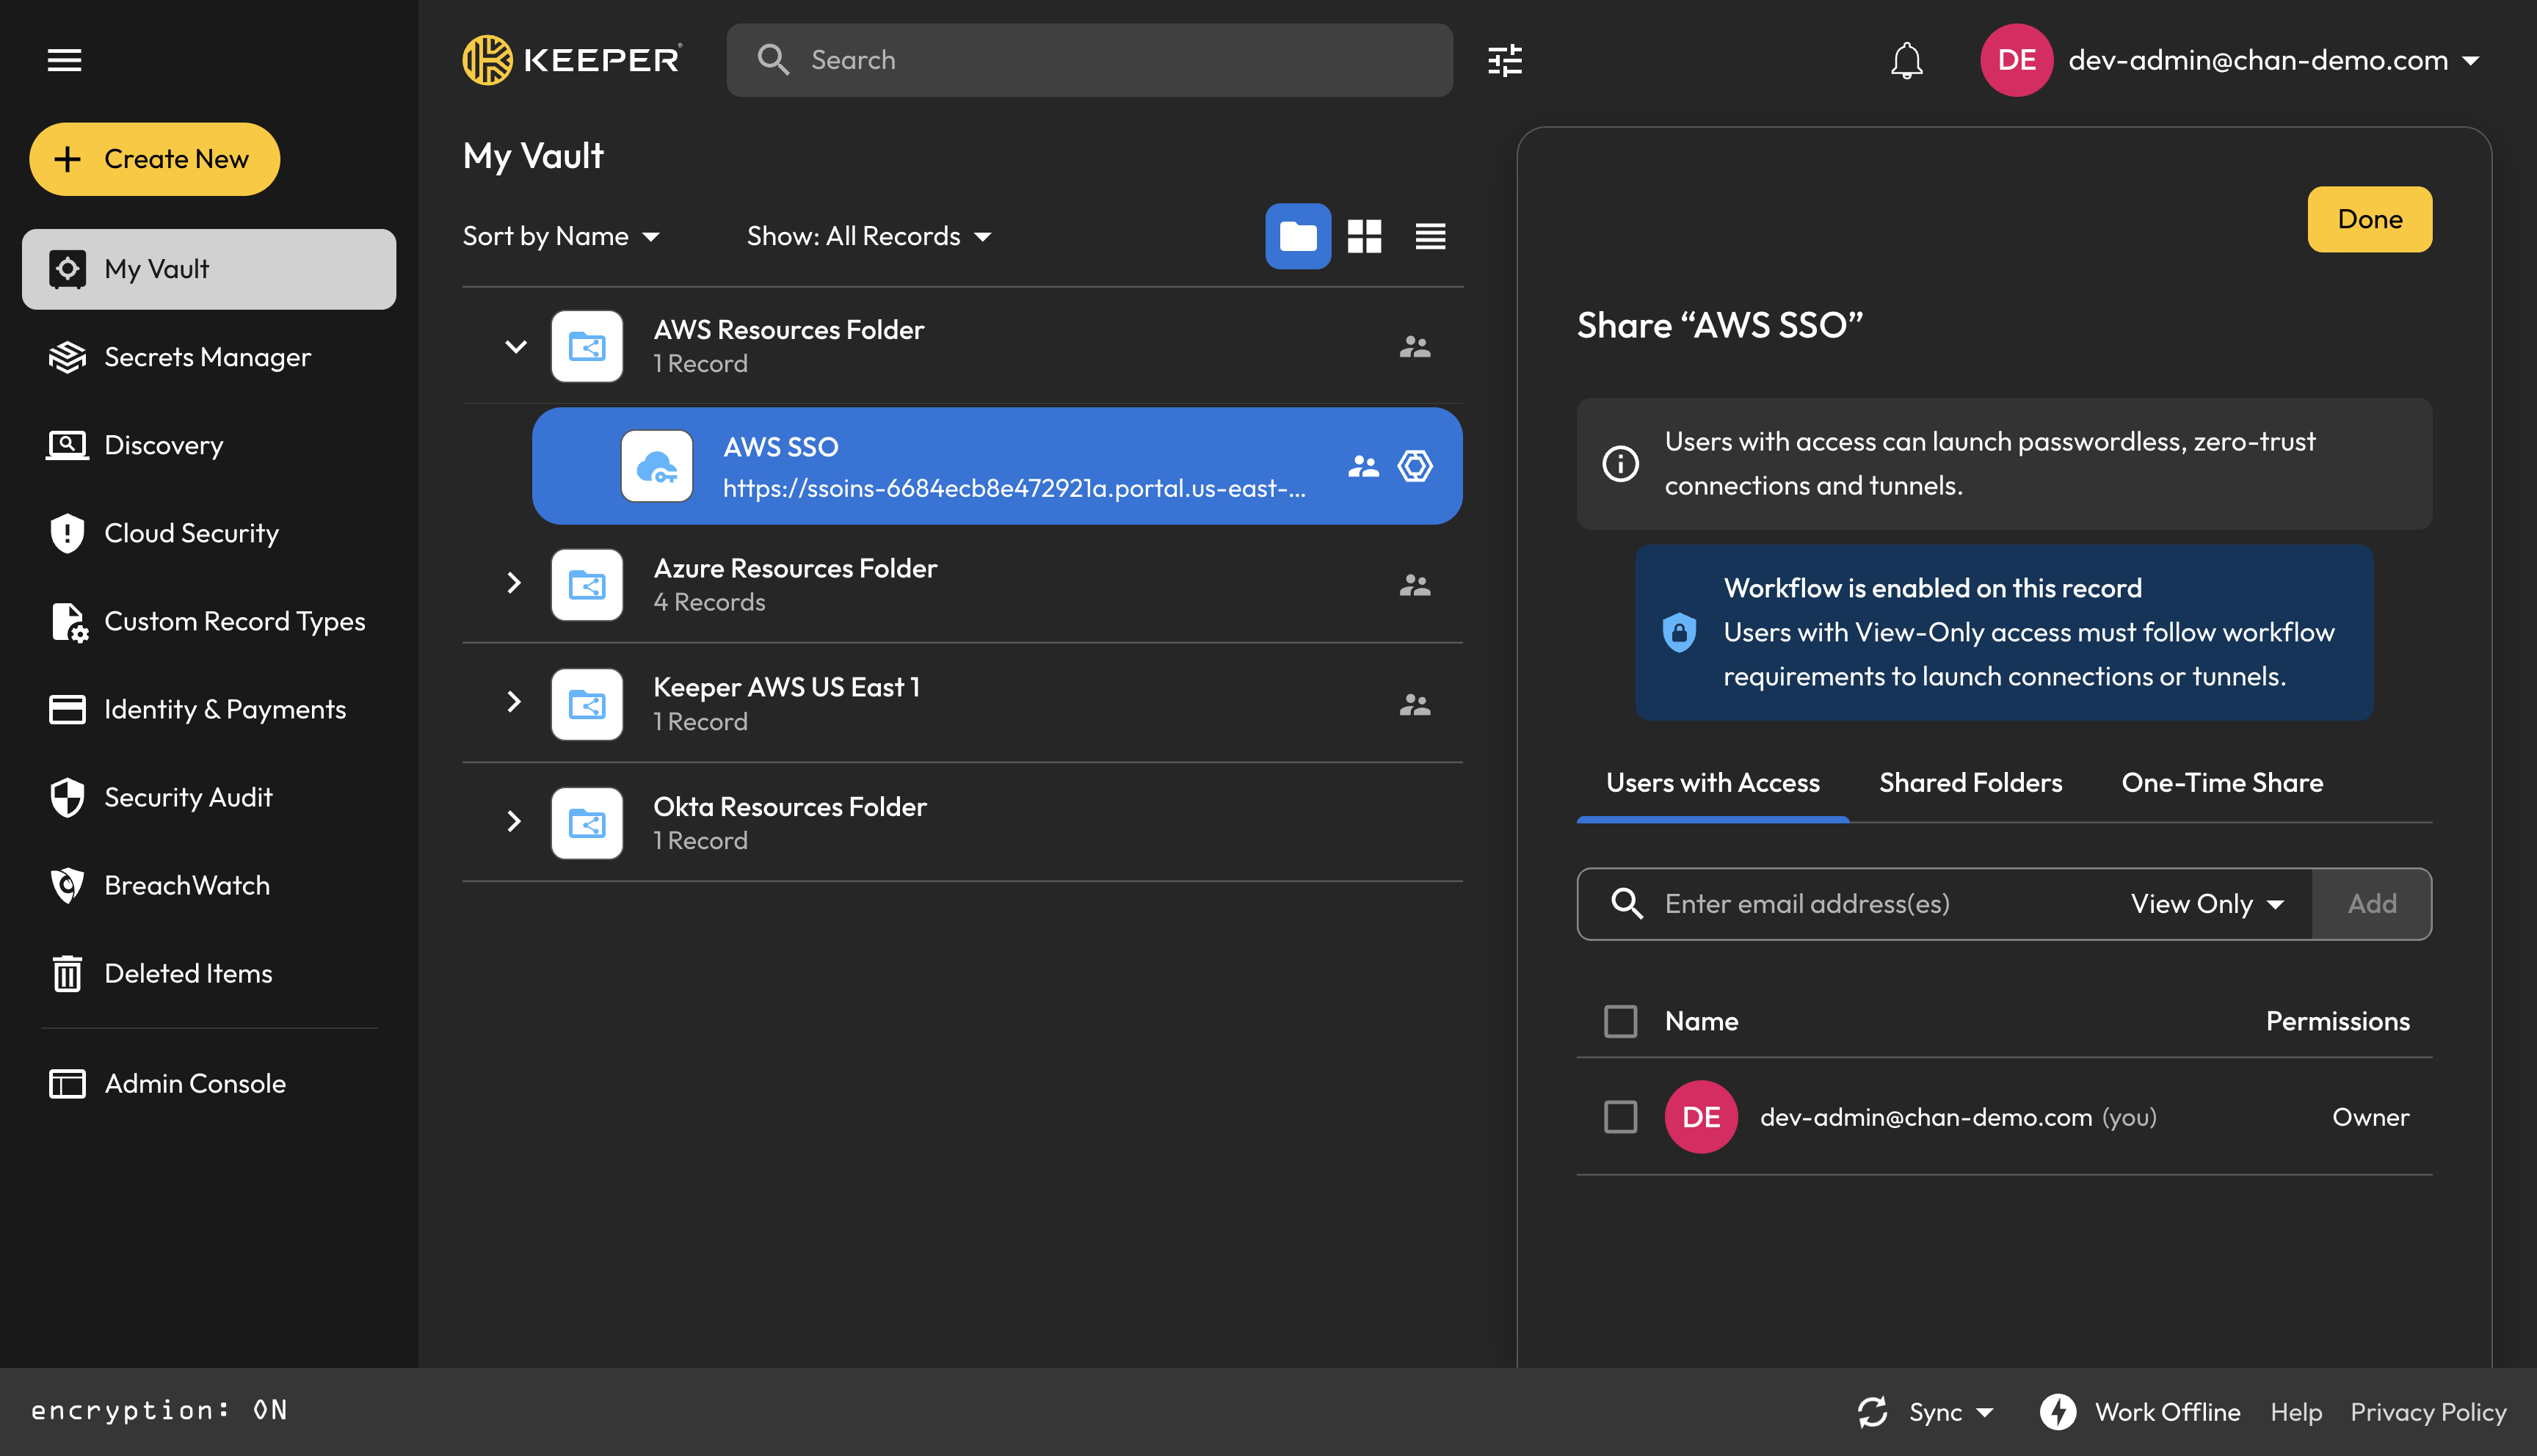Open the View Only permission dropdown
Screen dimensions: 2537x1456
[x=2207, y=904]
